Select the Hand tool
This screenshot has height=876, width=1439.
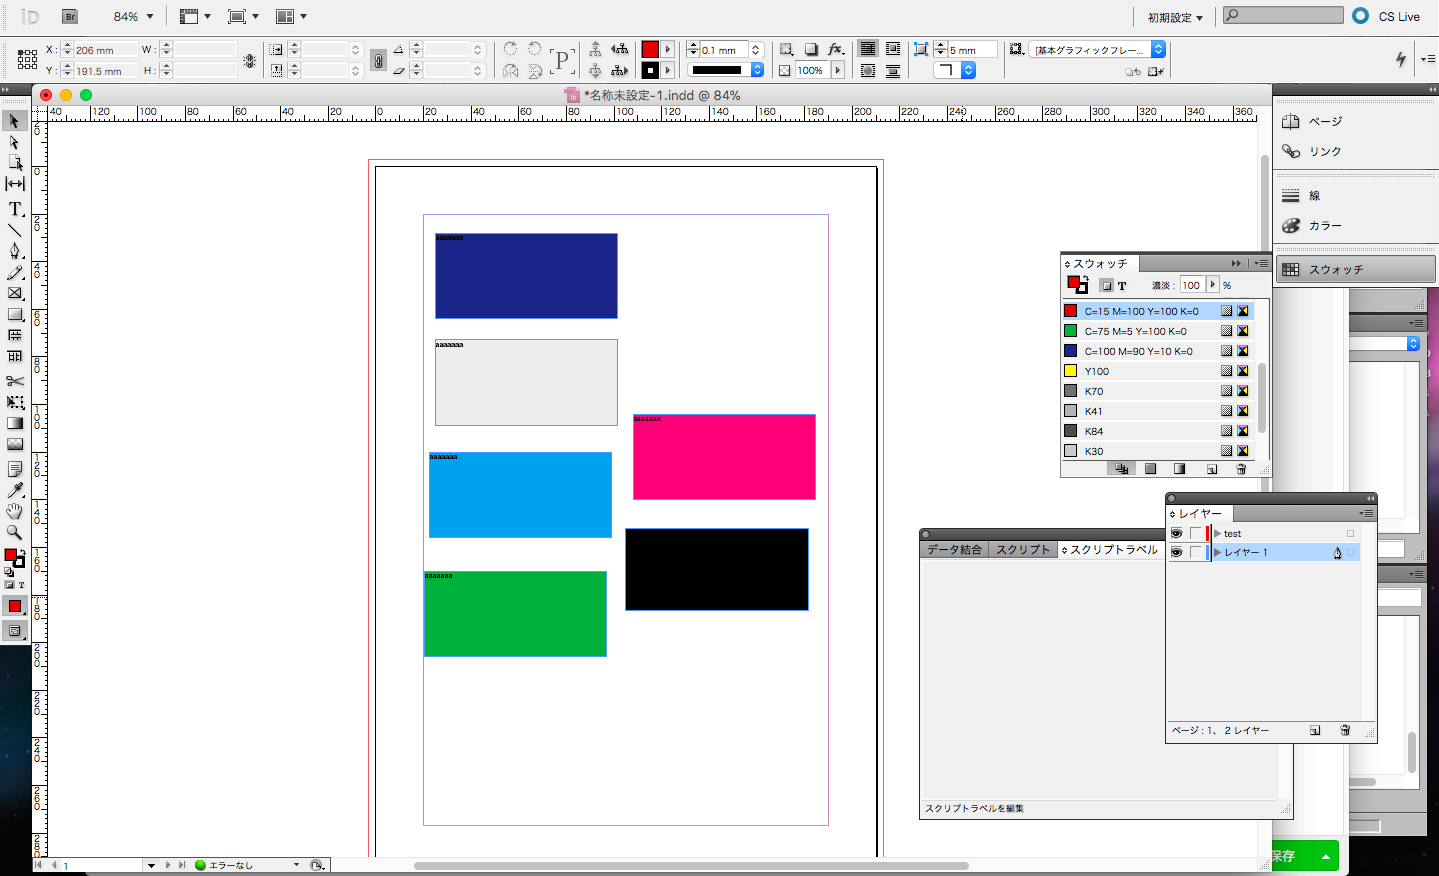(14, 511)
